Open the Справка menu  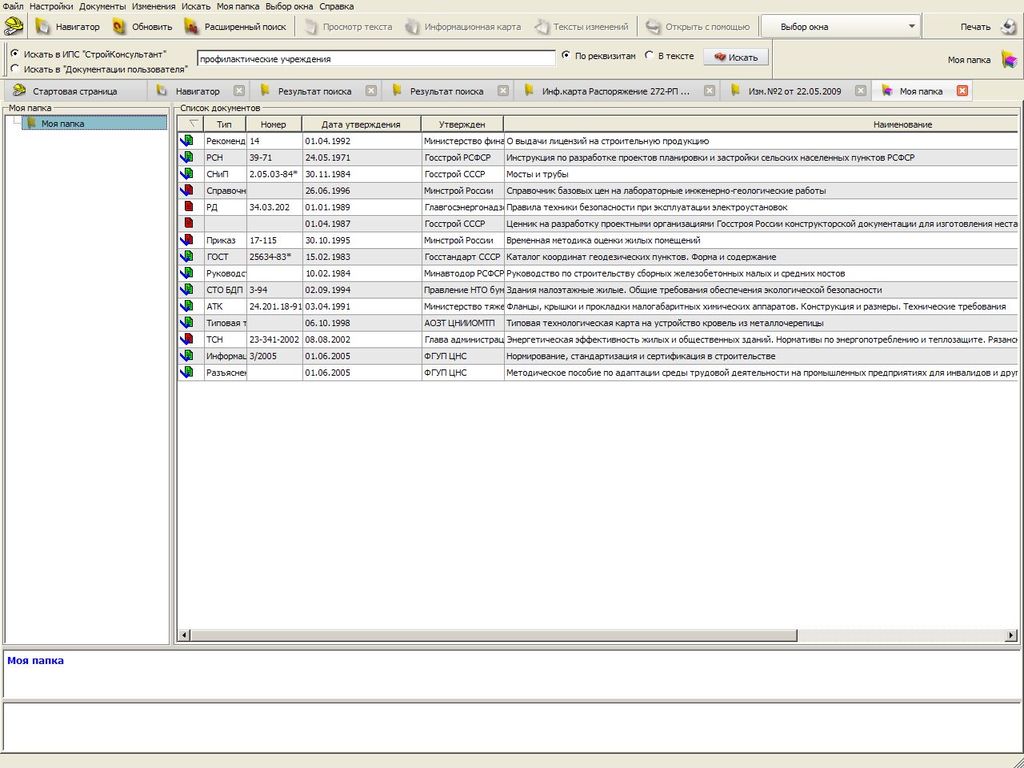click(x=336, y=7)
